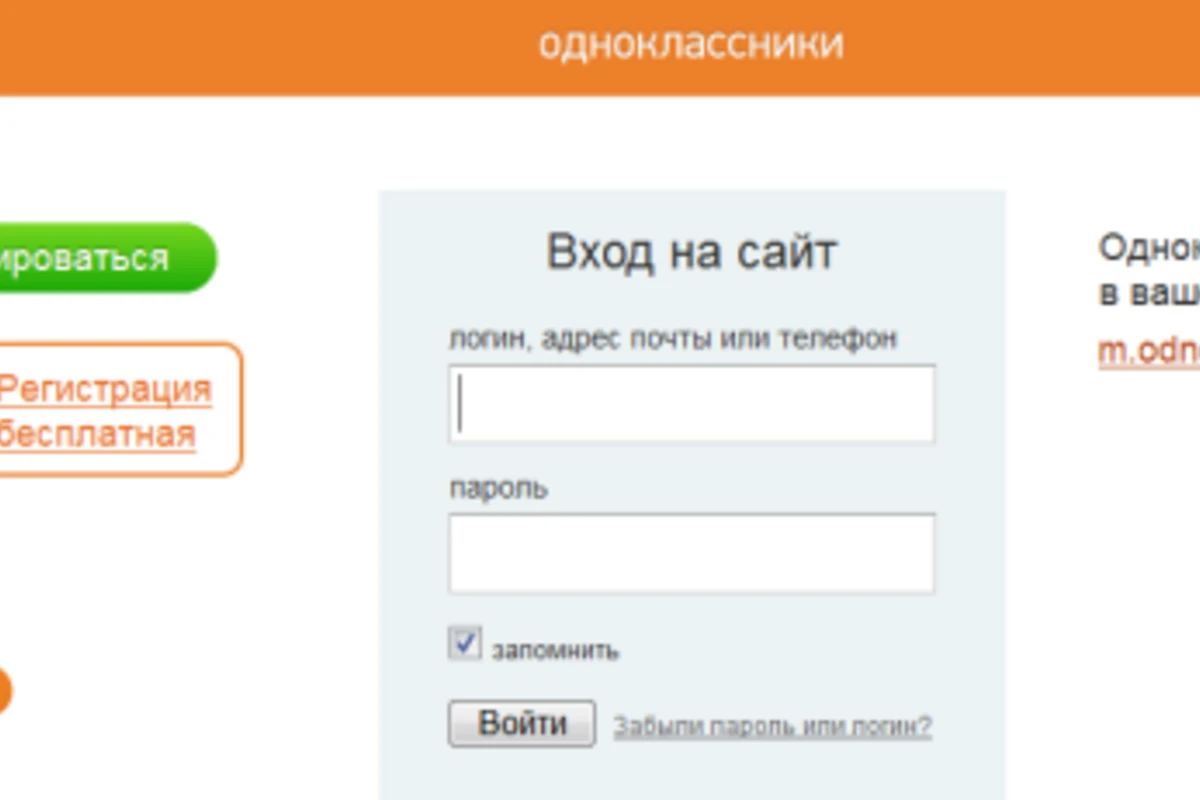Click the login, email or phone input field
Viewport: 1200px width, 800px height.
pyautogui.click(x=691, y=404)
